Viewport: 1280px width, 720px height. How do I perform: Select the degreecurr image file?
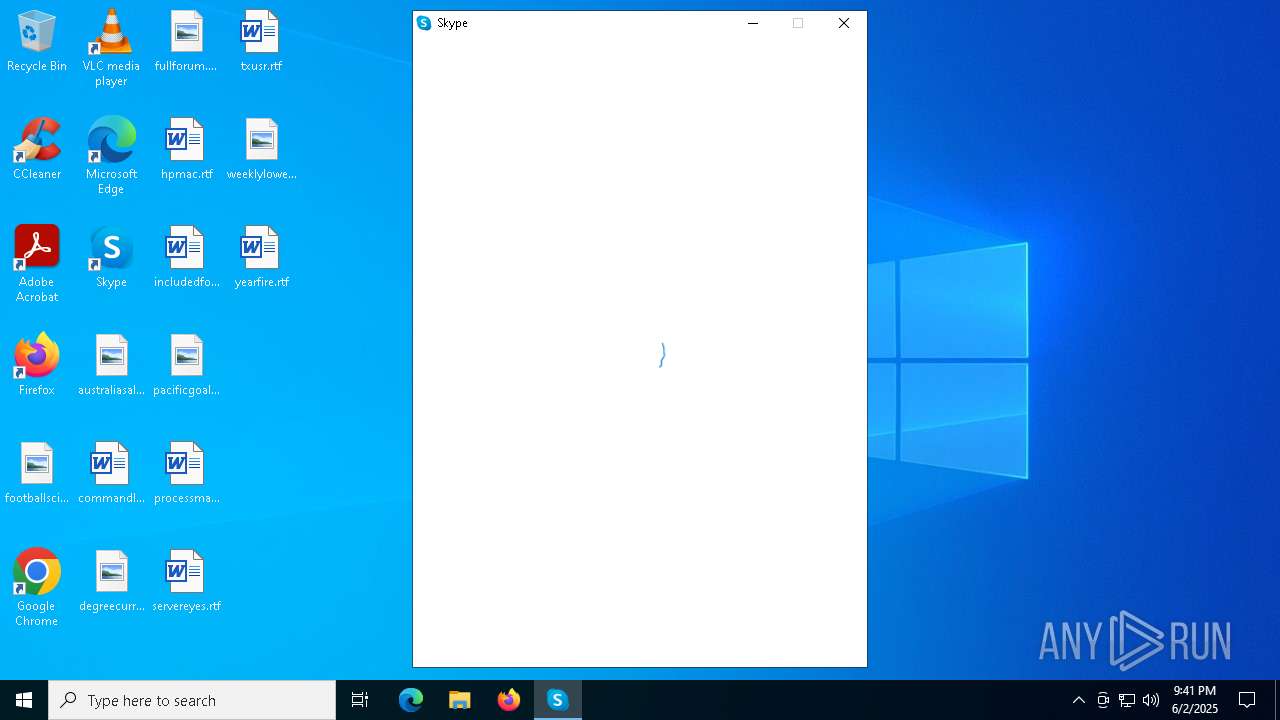point(111,582)
